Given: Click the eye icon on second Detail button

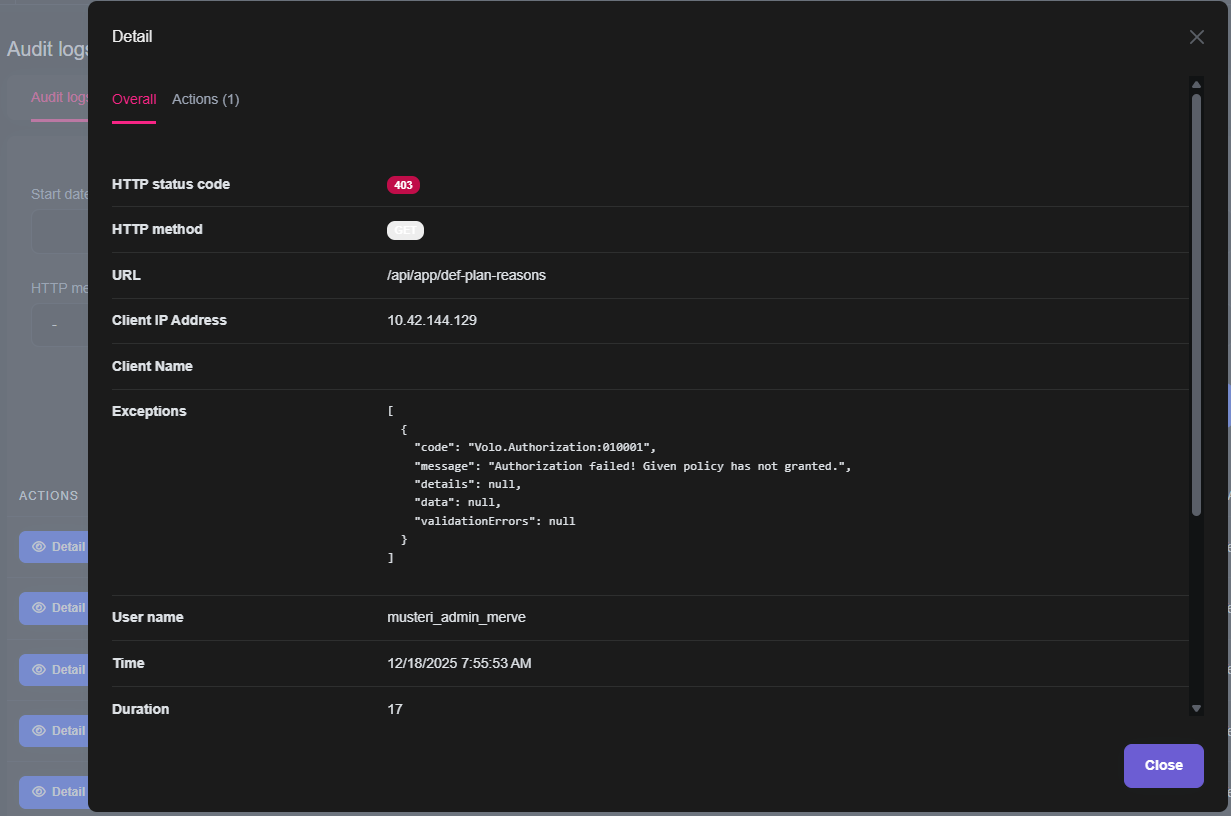Looking at the screenshot, I should point(39,608).
